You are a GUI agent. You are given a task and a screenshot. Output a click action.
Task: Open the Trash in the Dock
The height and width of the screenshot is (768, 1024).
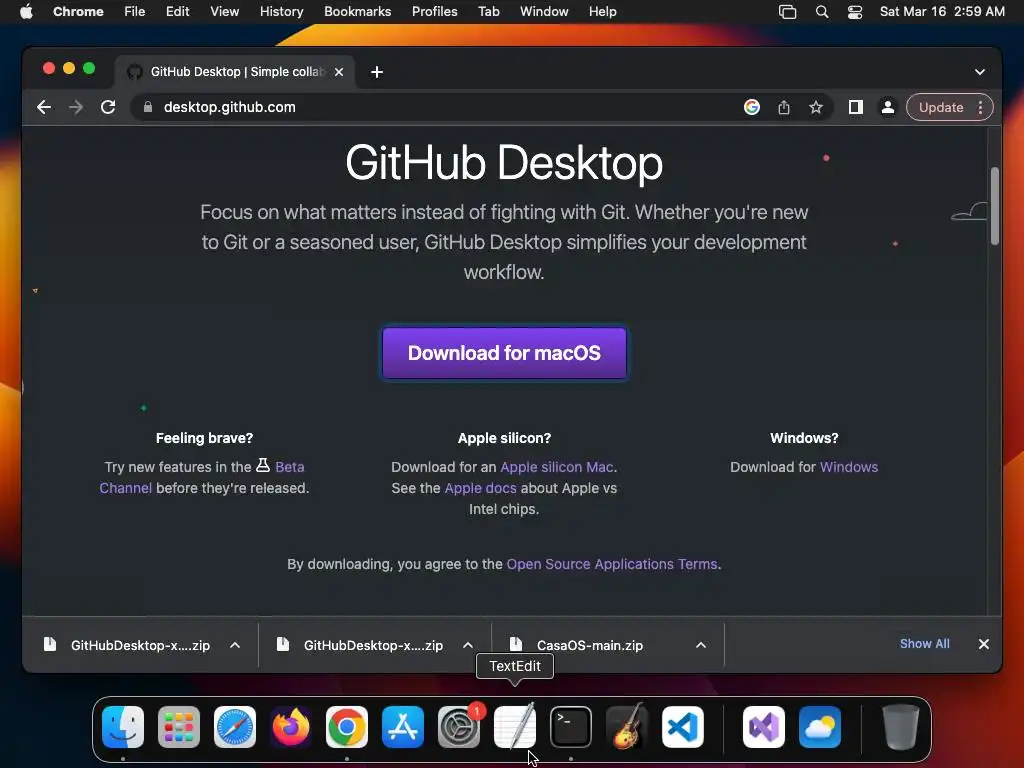[901, 727]
